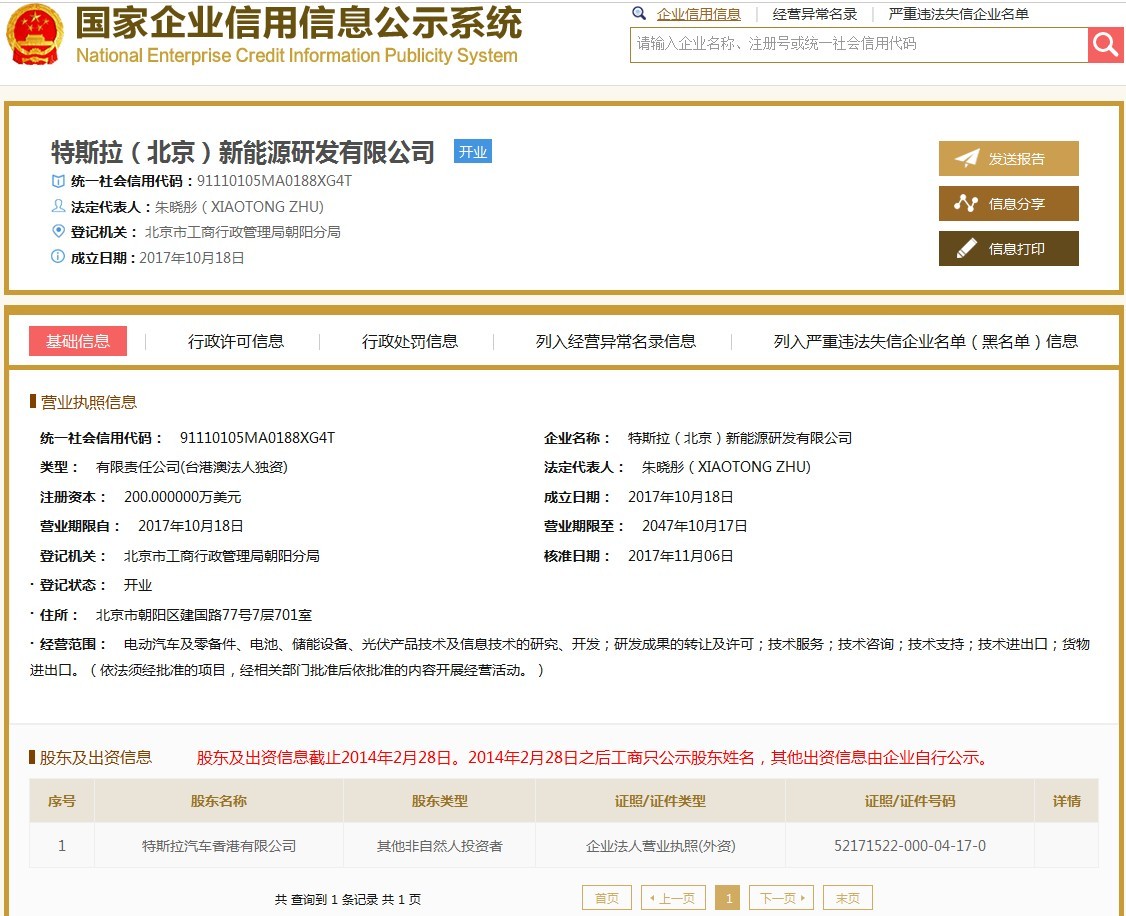Select the 企业信用信息 search category
Viewport: 1126px width, 916px height.
pos(699,14)
